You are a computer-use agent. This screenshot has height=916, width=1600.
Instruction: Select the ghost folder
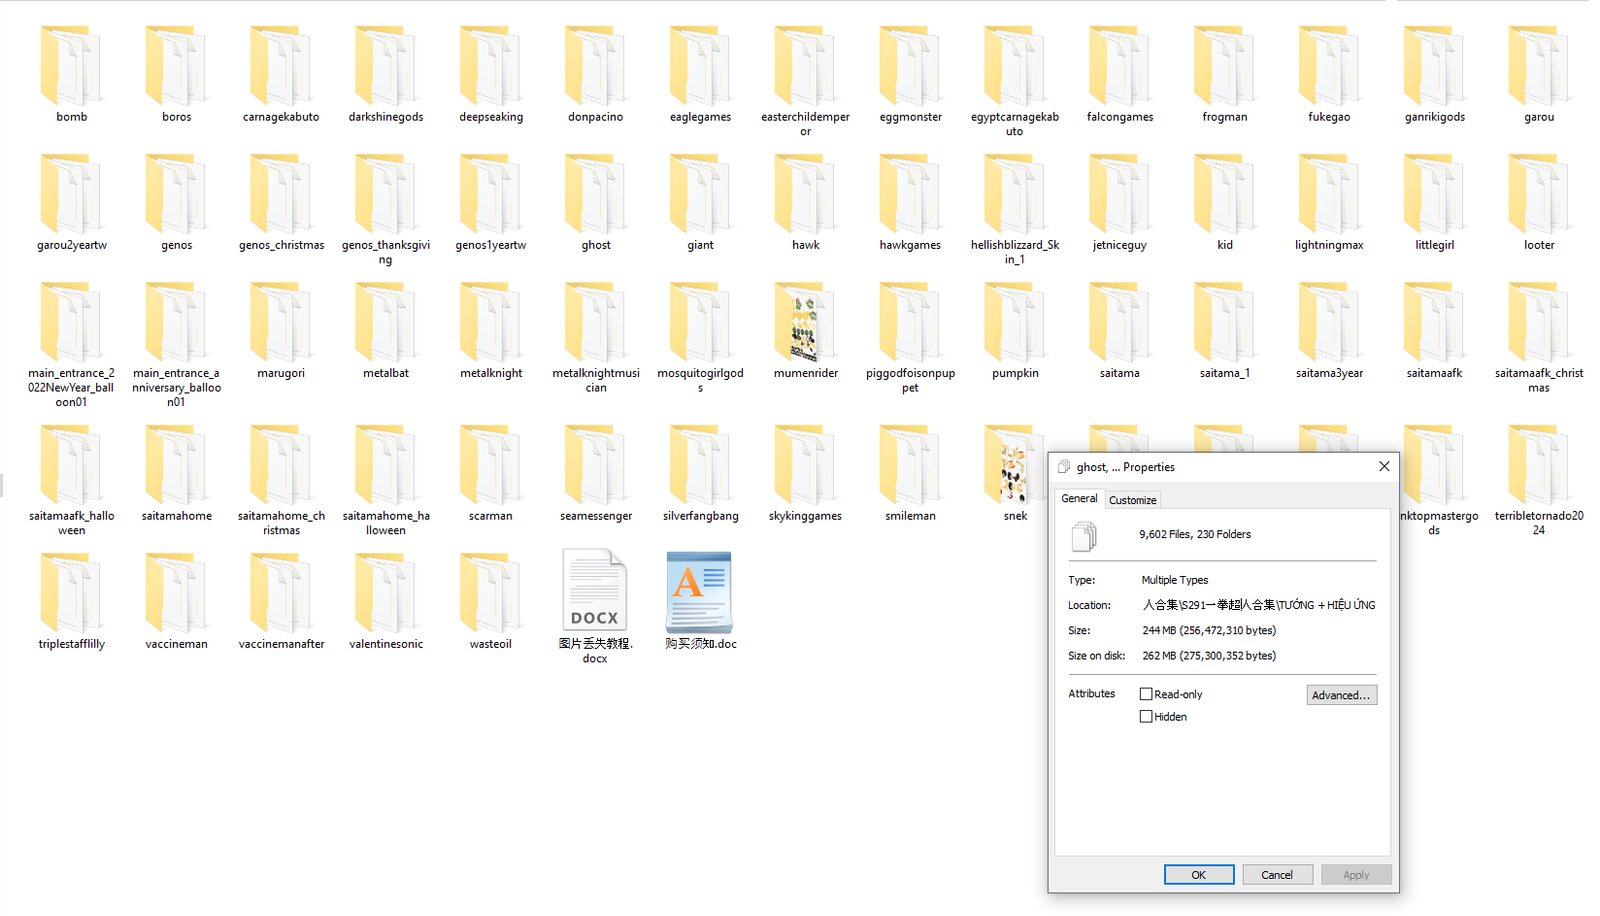(x=595, y=196)
